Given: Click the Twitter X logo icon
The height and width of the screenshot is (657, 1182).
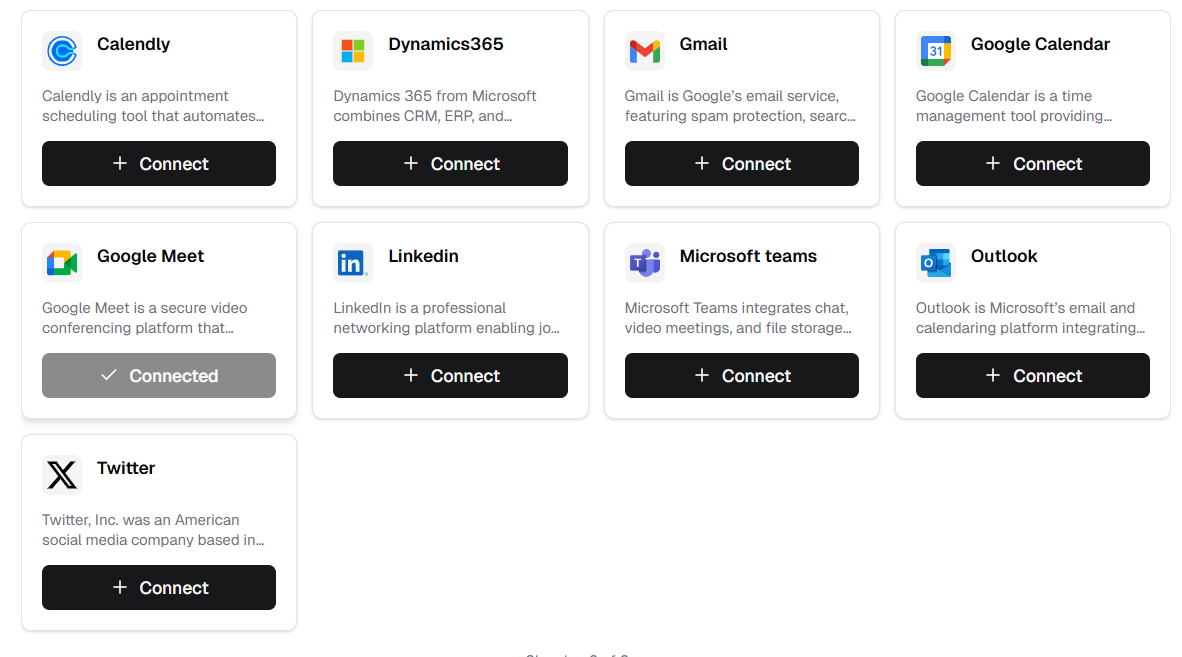Looking at the screenshot, I should coord(62,475).
